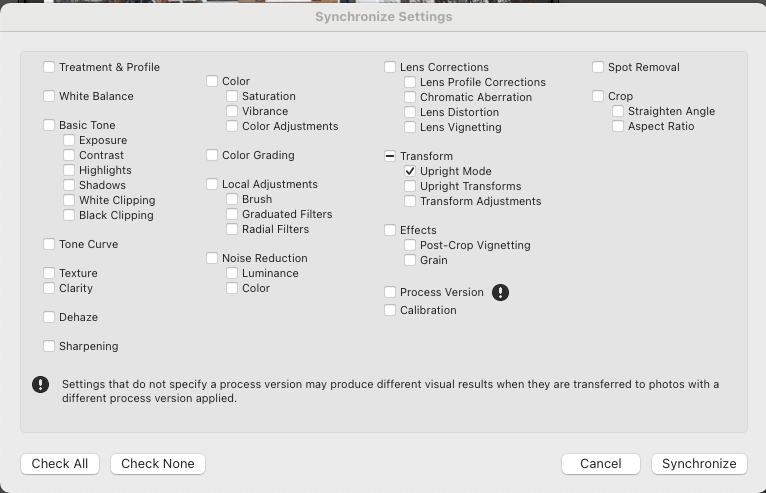Image resolution: width=766 pixels, height=493 pixels.
Task: Enable Exposure under Basic Tone
Action: tap(69, 141)
